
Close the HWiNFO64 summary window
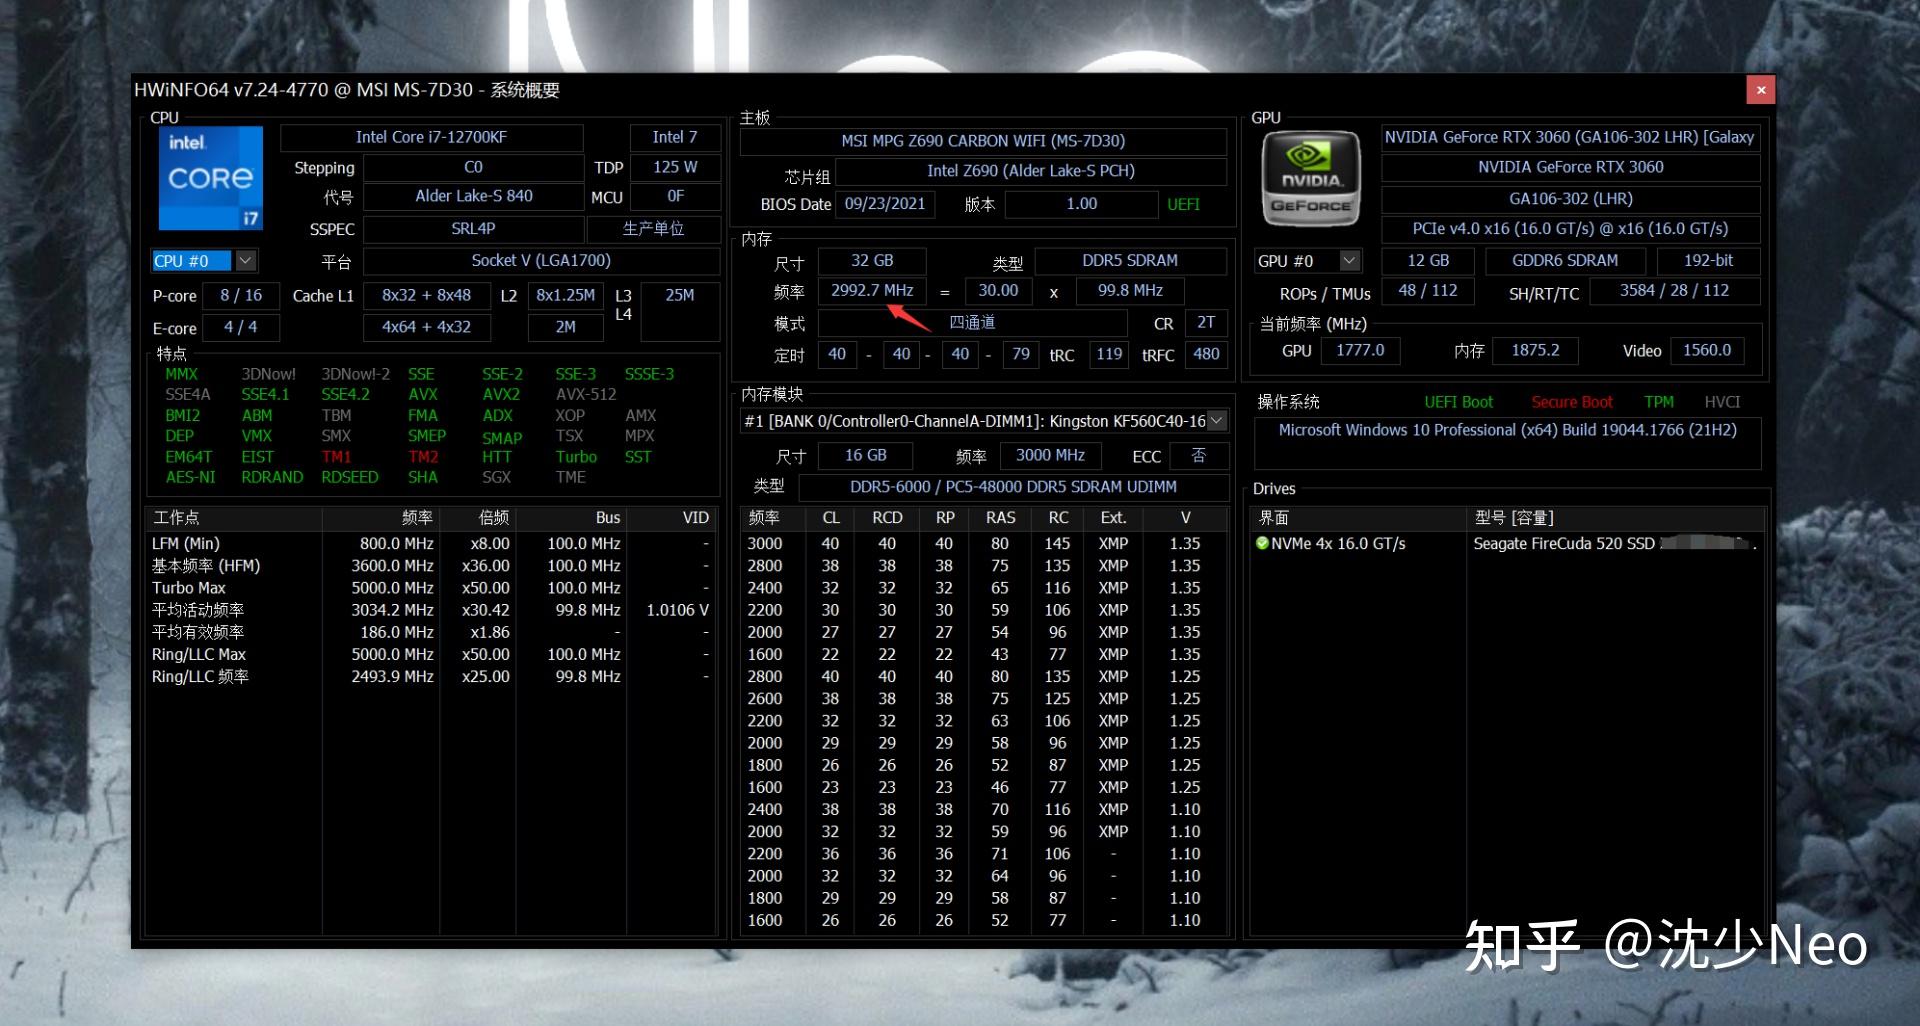(x=1761, y=90)
